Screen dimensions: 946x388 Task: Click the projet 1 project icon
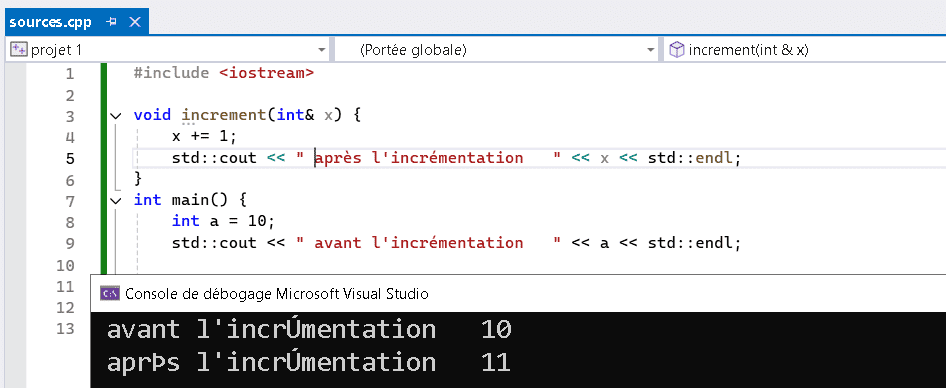pos(19,50)
